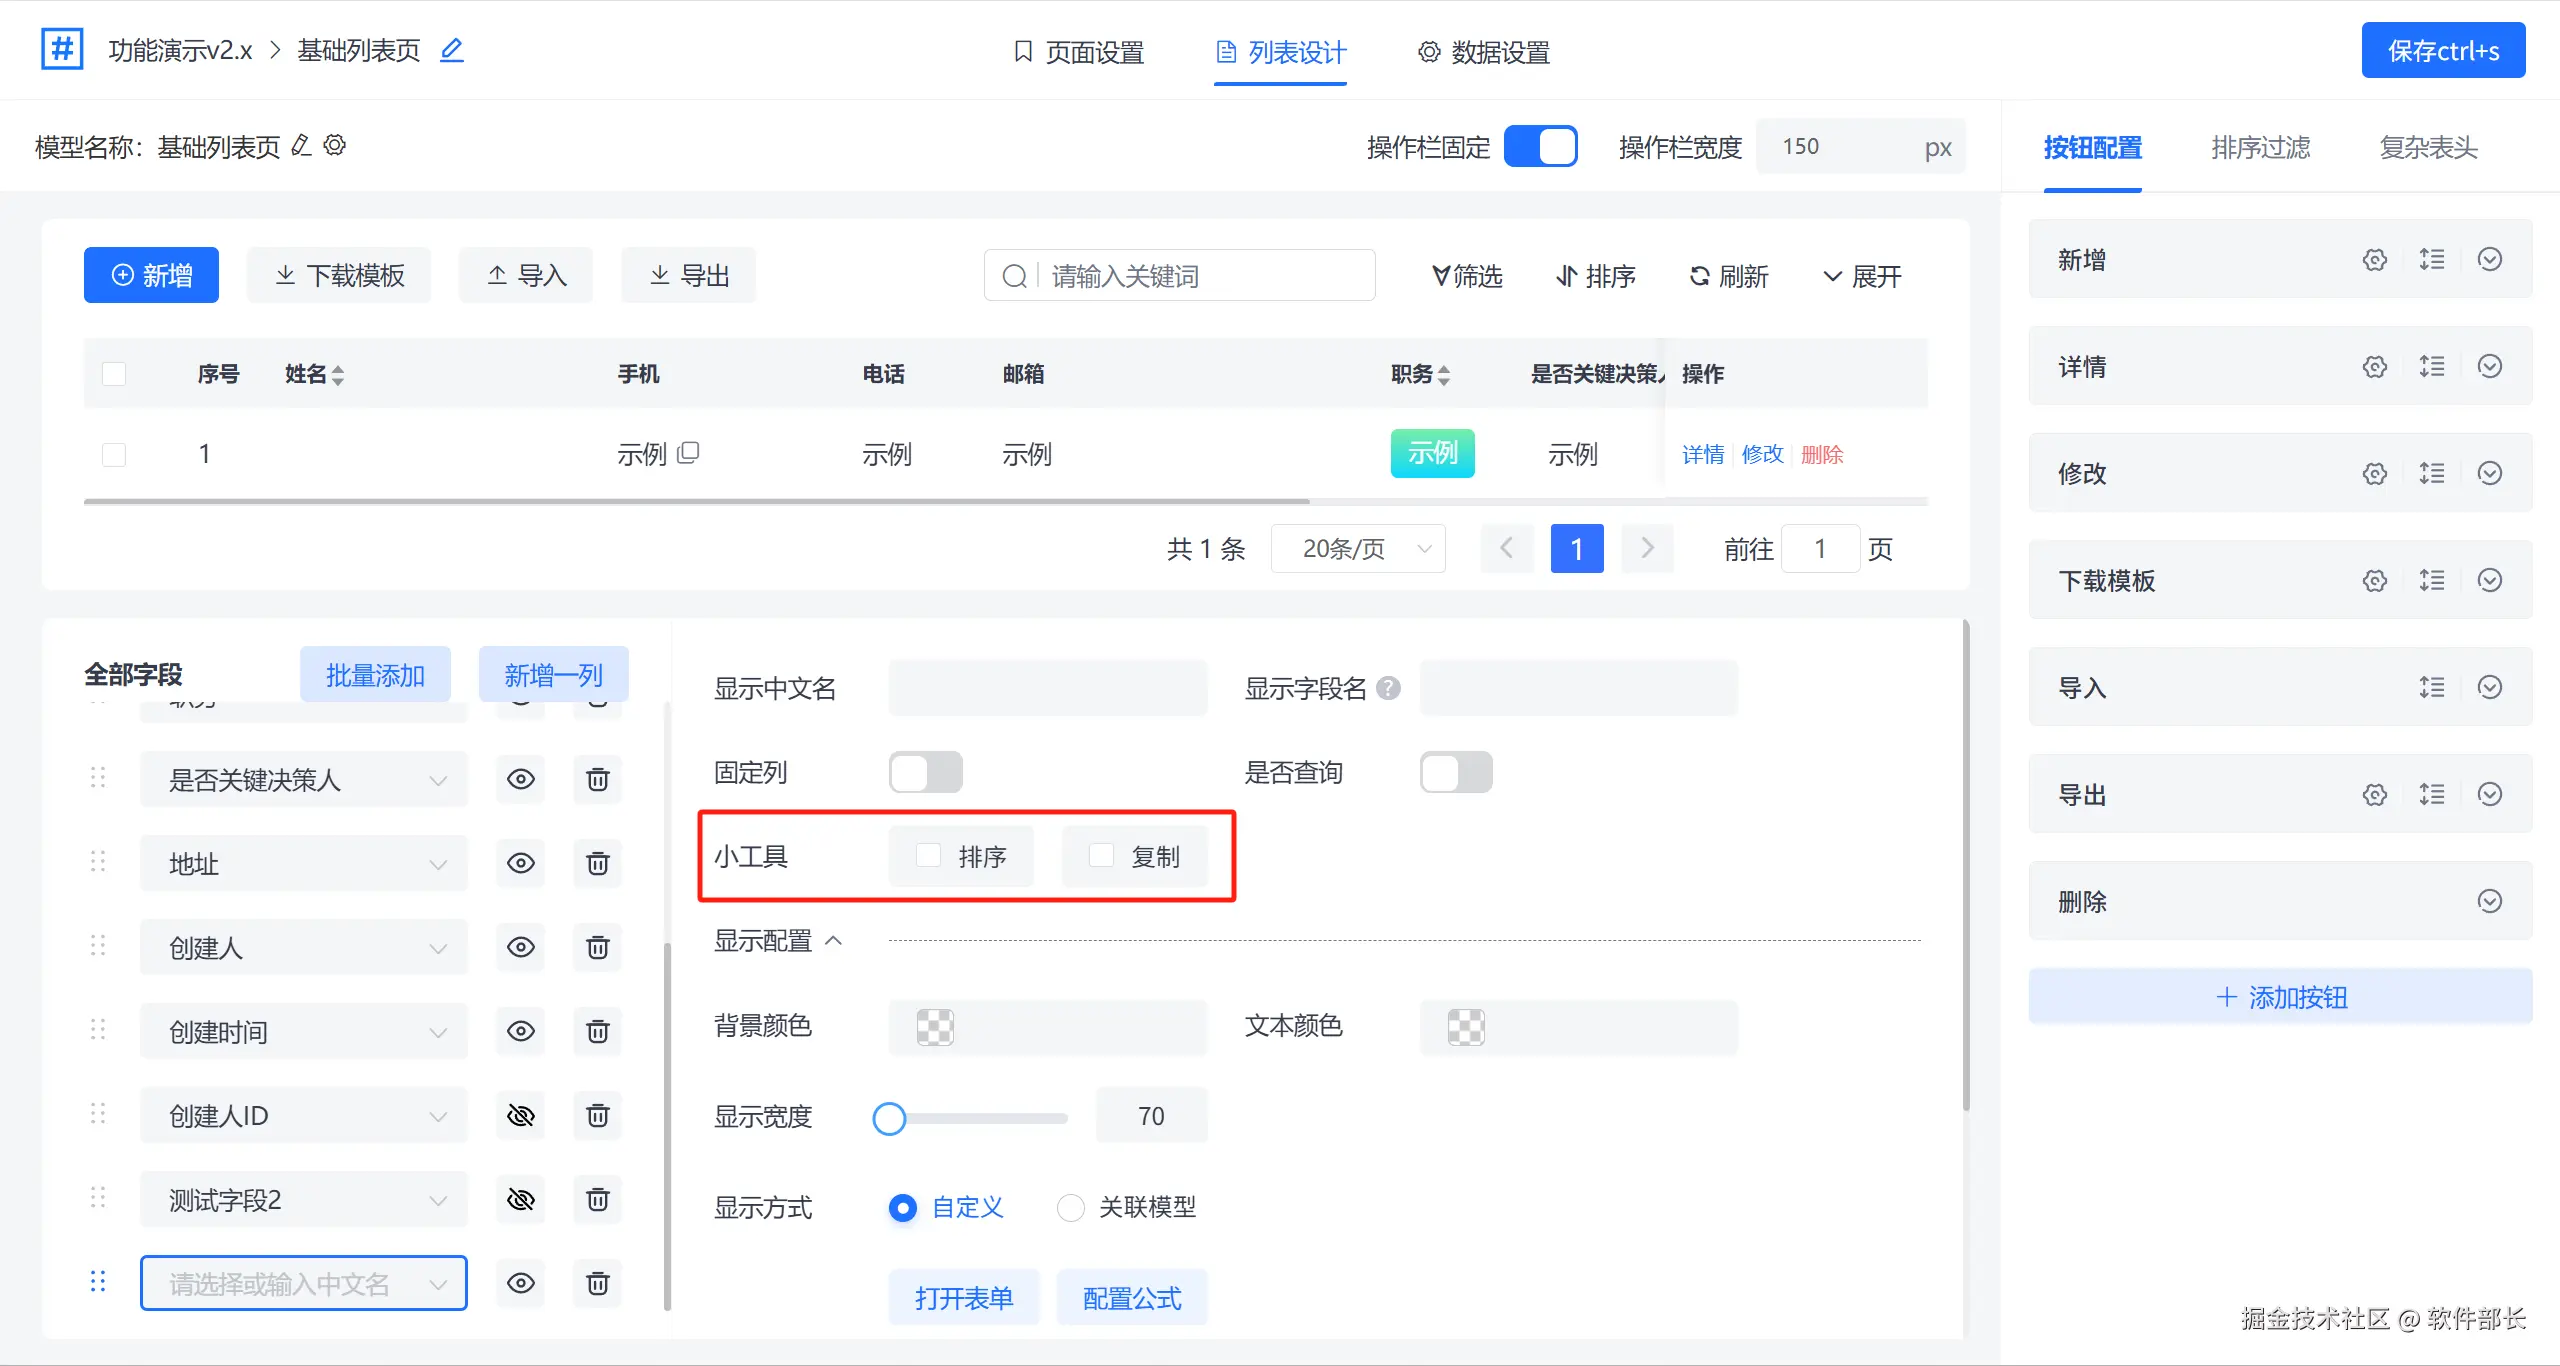The image size is (2560, 1366).
Task: Open the 排序过滤 tab
Action: (2260, 148)
